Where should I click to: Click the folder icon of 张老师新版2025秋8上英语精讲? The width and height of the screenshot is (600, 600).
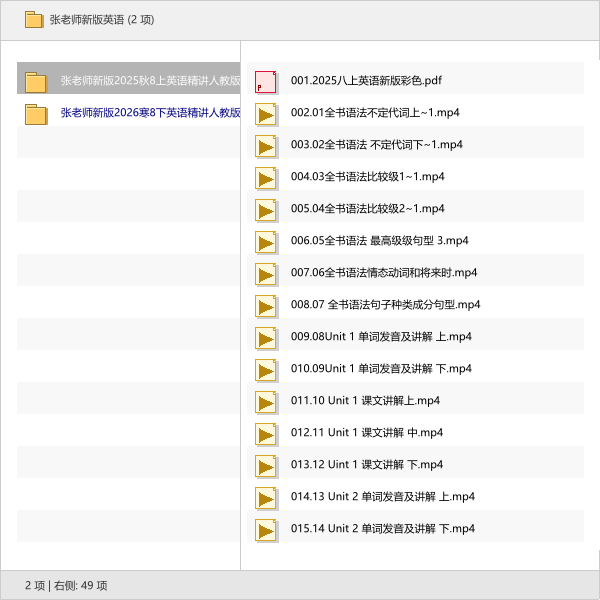click(x=36, y=81)
